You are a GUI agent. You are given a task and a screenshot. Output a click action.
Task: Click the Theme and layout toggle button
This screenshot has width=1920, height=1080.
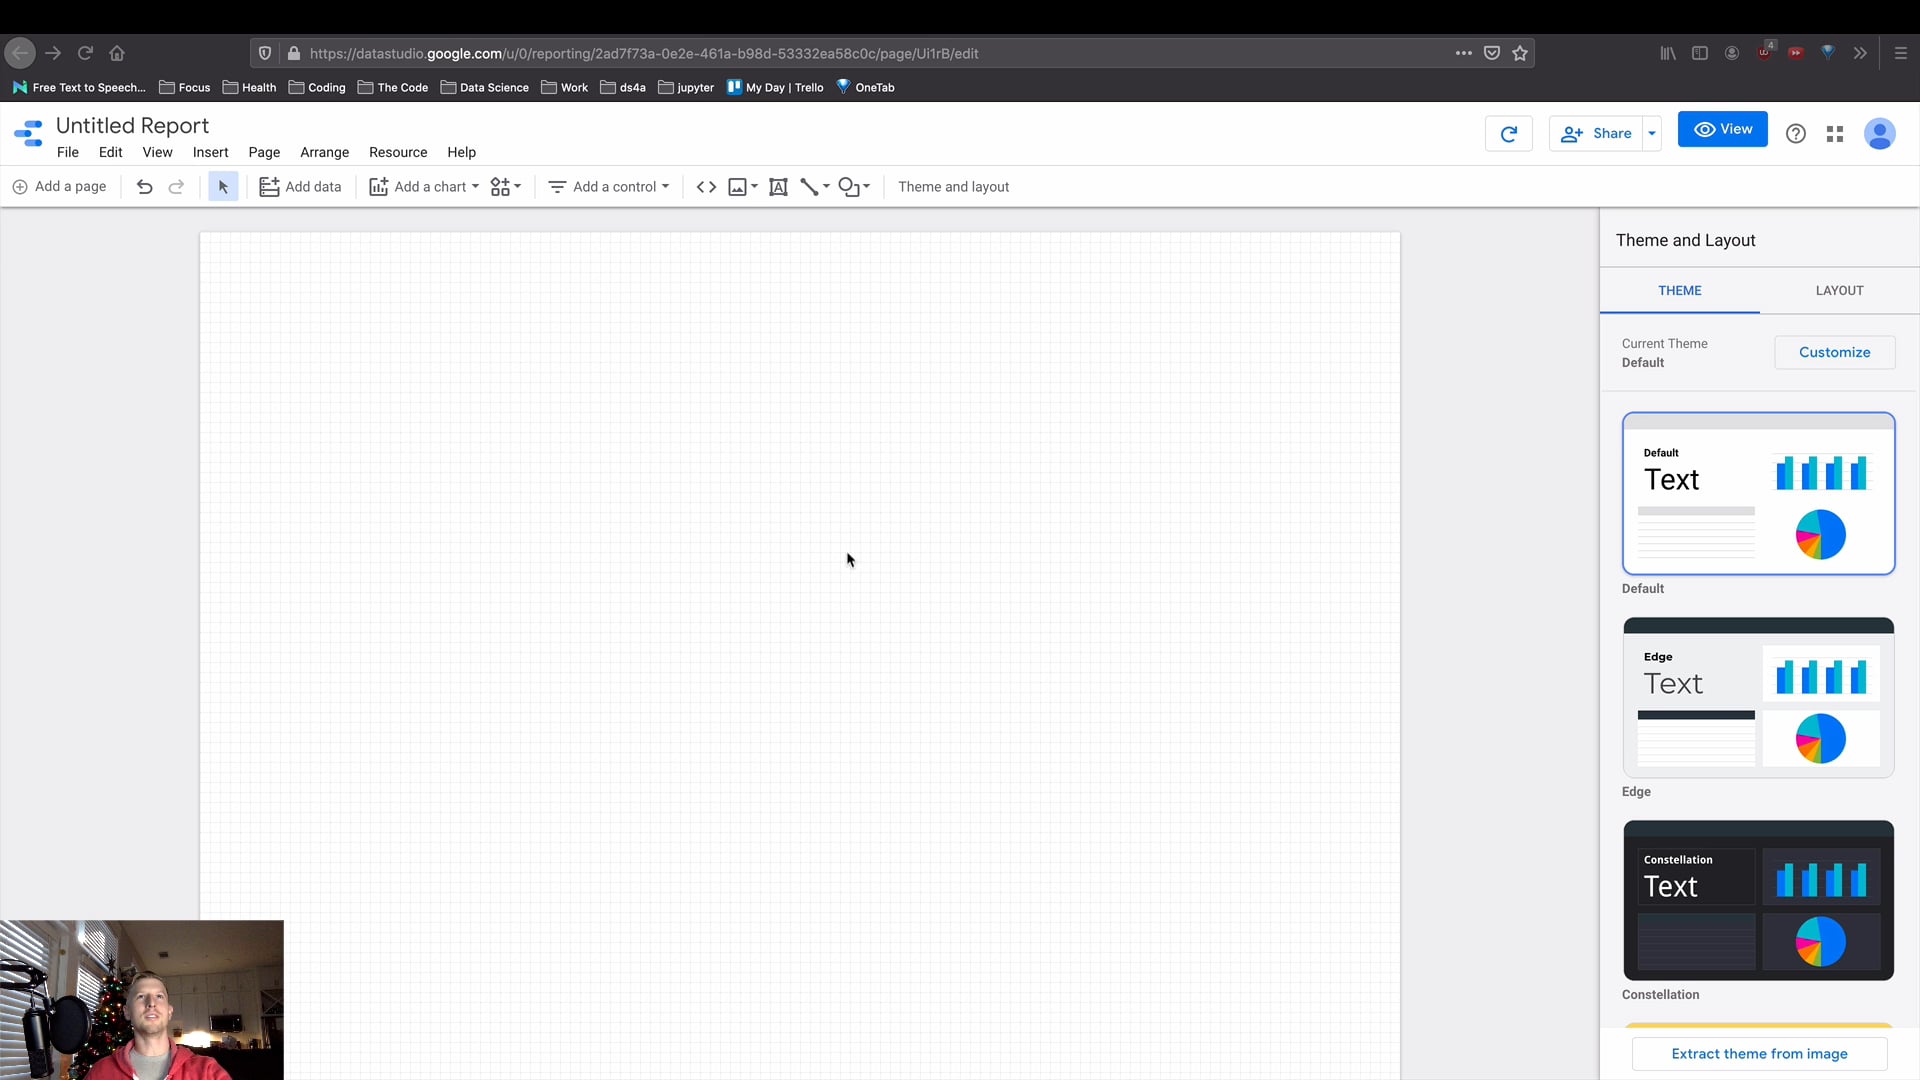point(953,186)
